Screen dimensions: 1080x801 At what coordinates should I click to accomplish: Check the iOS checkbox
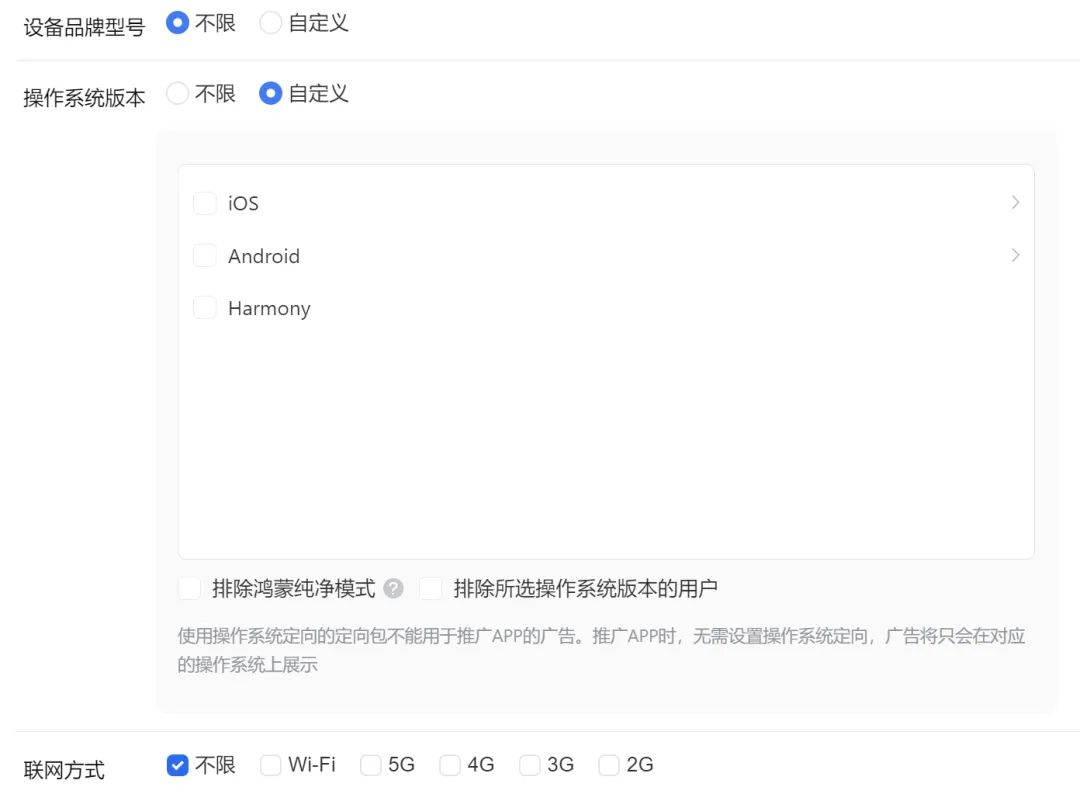coord(204,202)
